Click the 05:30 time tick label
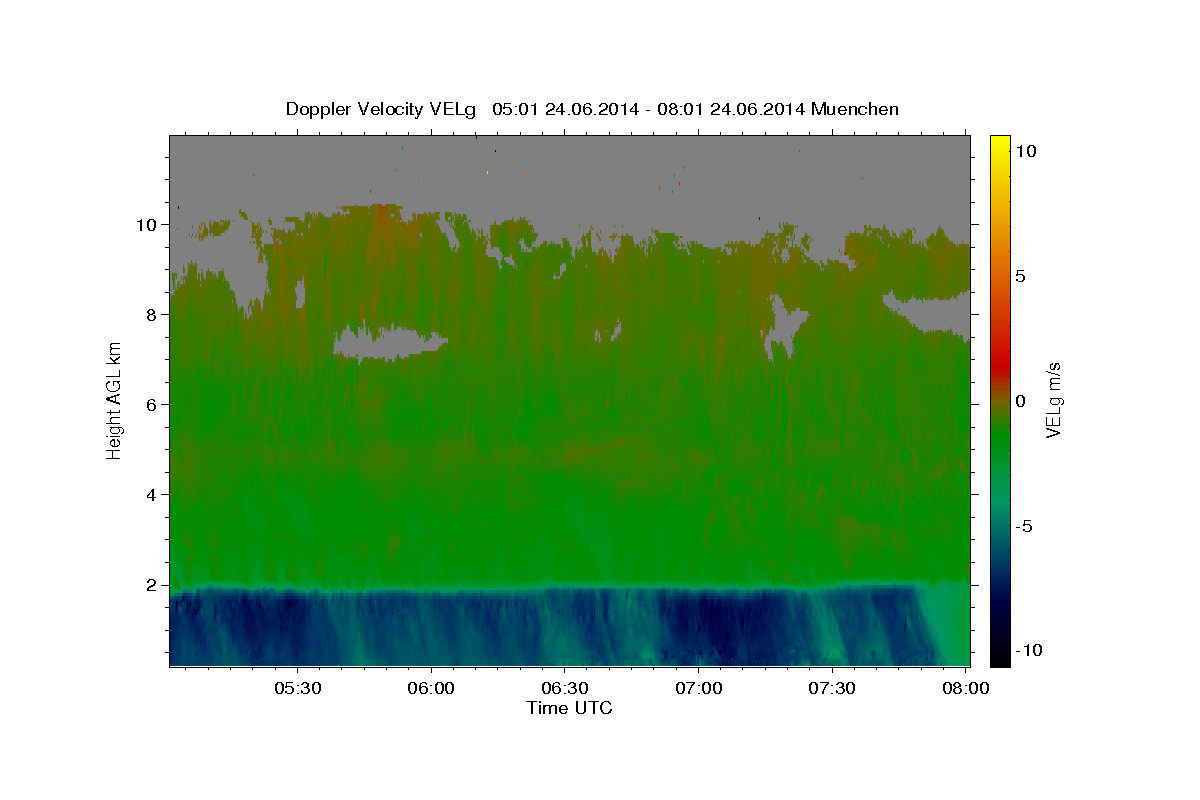This screenshot has width=1200, height=800. pos(298,689)
